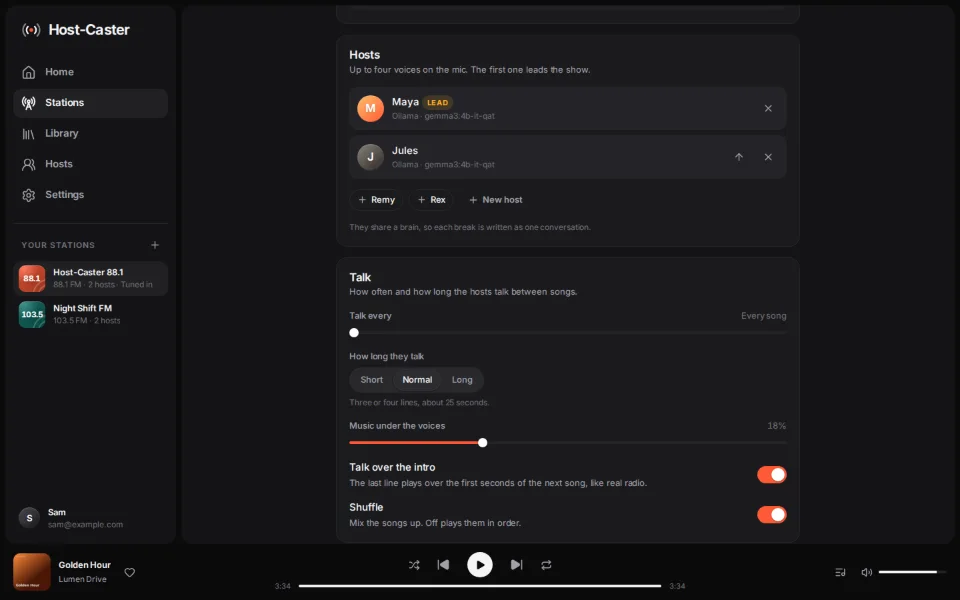Click the '18%' music level value

click(776, 426)
